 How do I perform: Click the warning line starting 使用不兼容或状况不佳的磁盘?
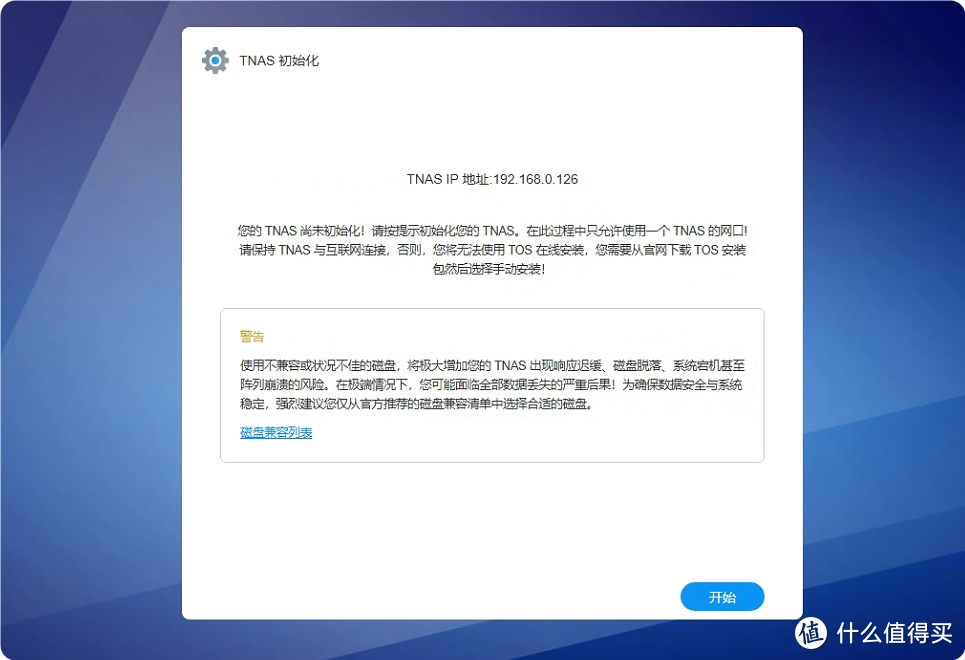coord(492,366)
